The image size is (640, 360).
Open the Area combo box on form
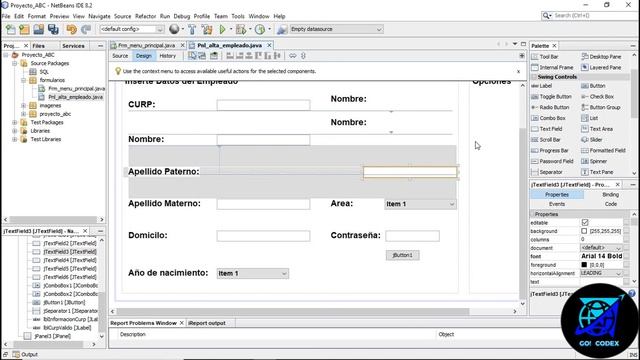coord(420,204)
